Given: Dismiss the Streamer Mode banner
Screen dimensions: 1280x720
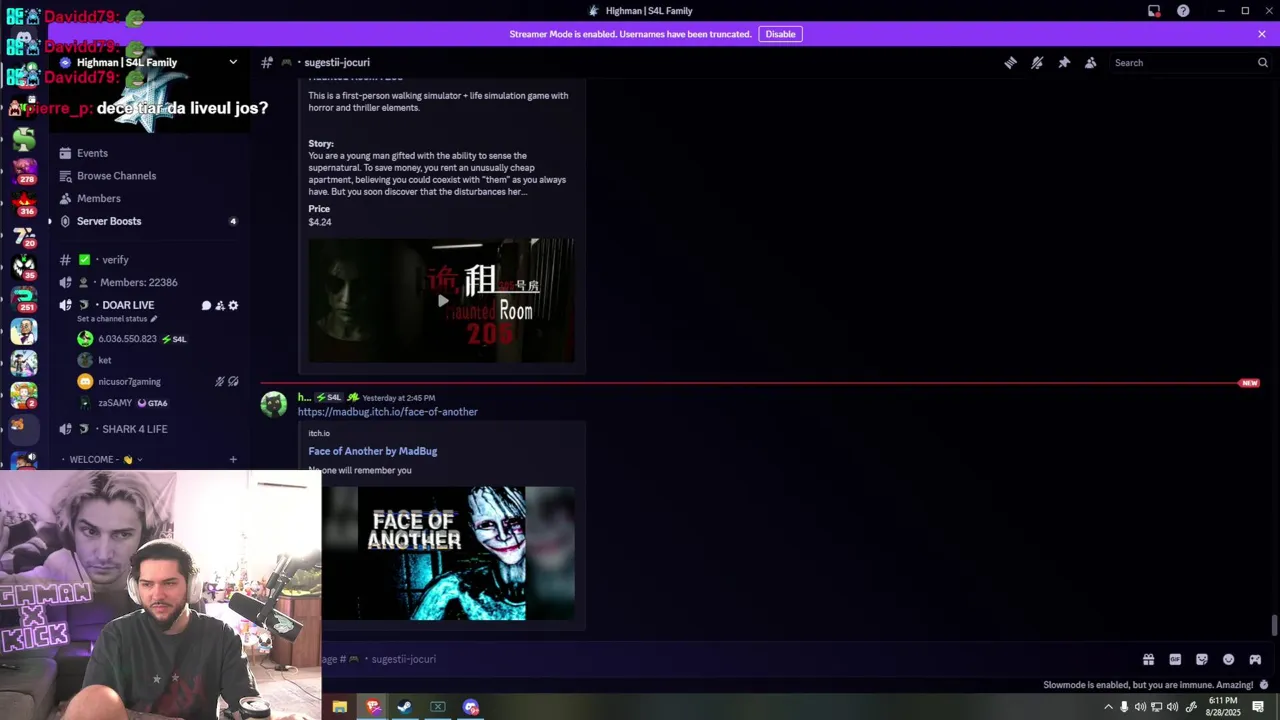Looking at the screenshot, I should pos(1262,34).
